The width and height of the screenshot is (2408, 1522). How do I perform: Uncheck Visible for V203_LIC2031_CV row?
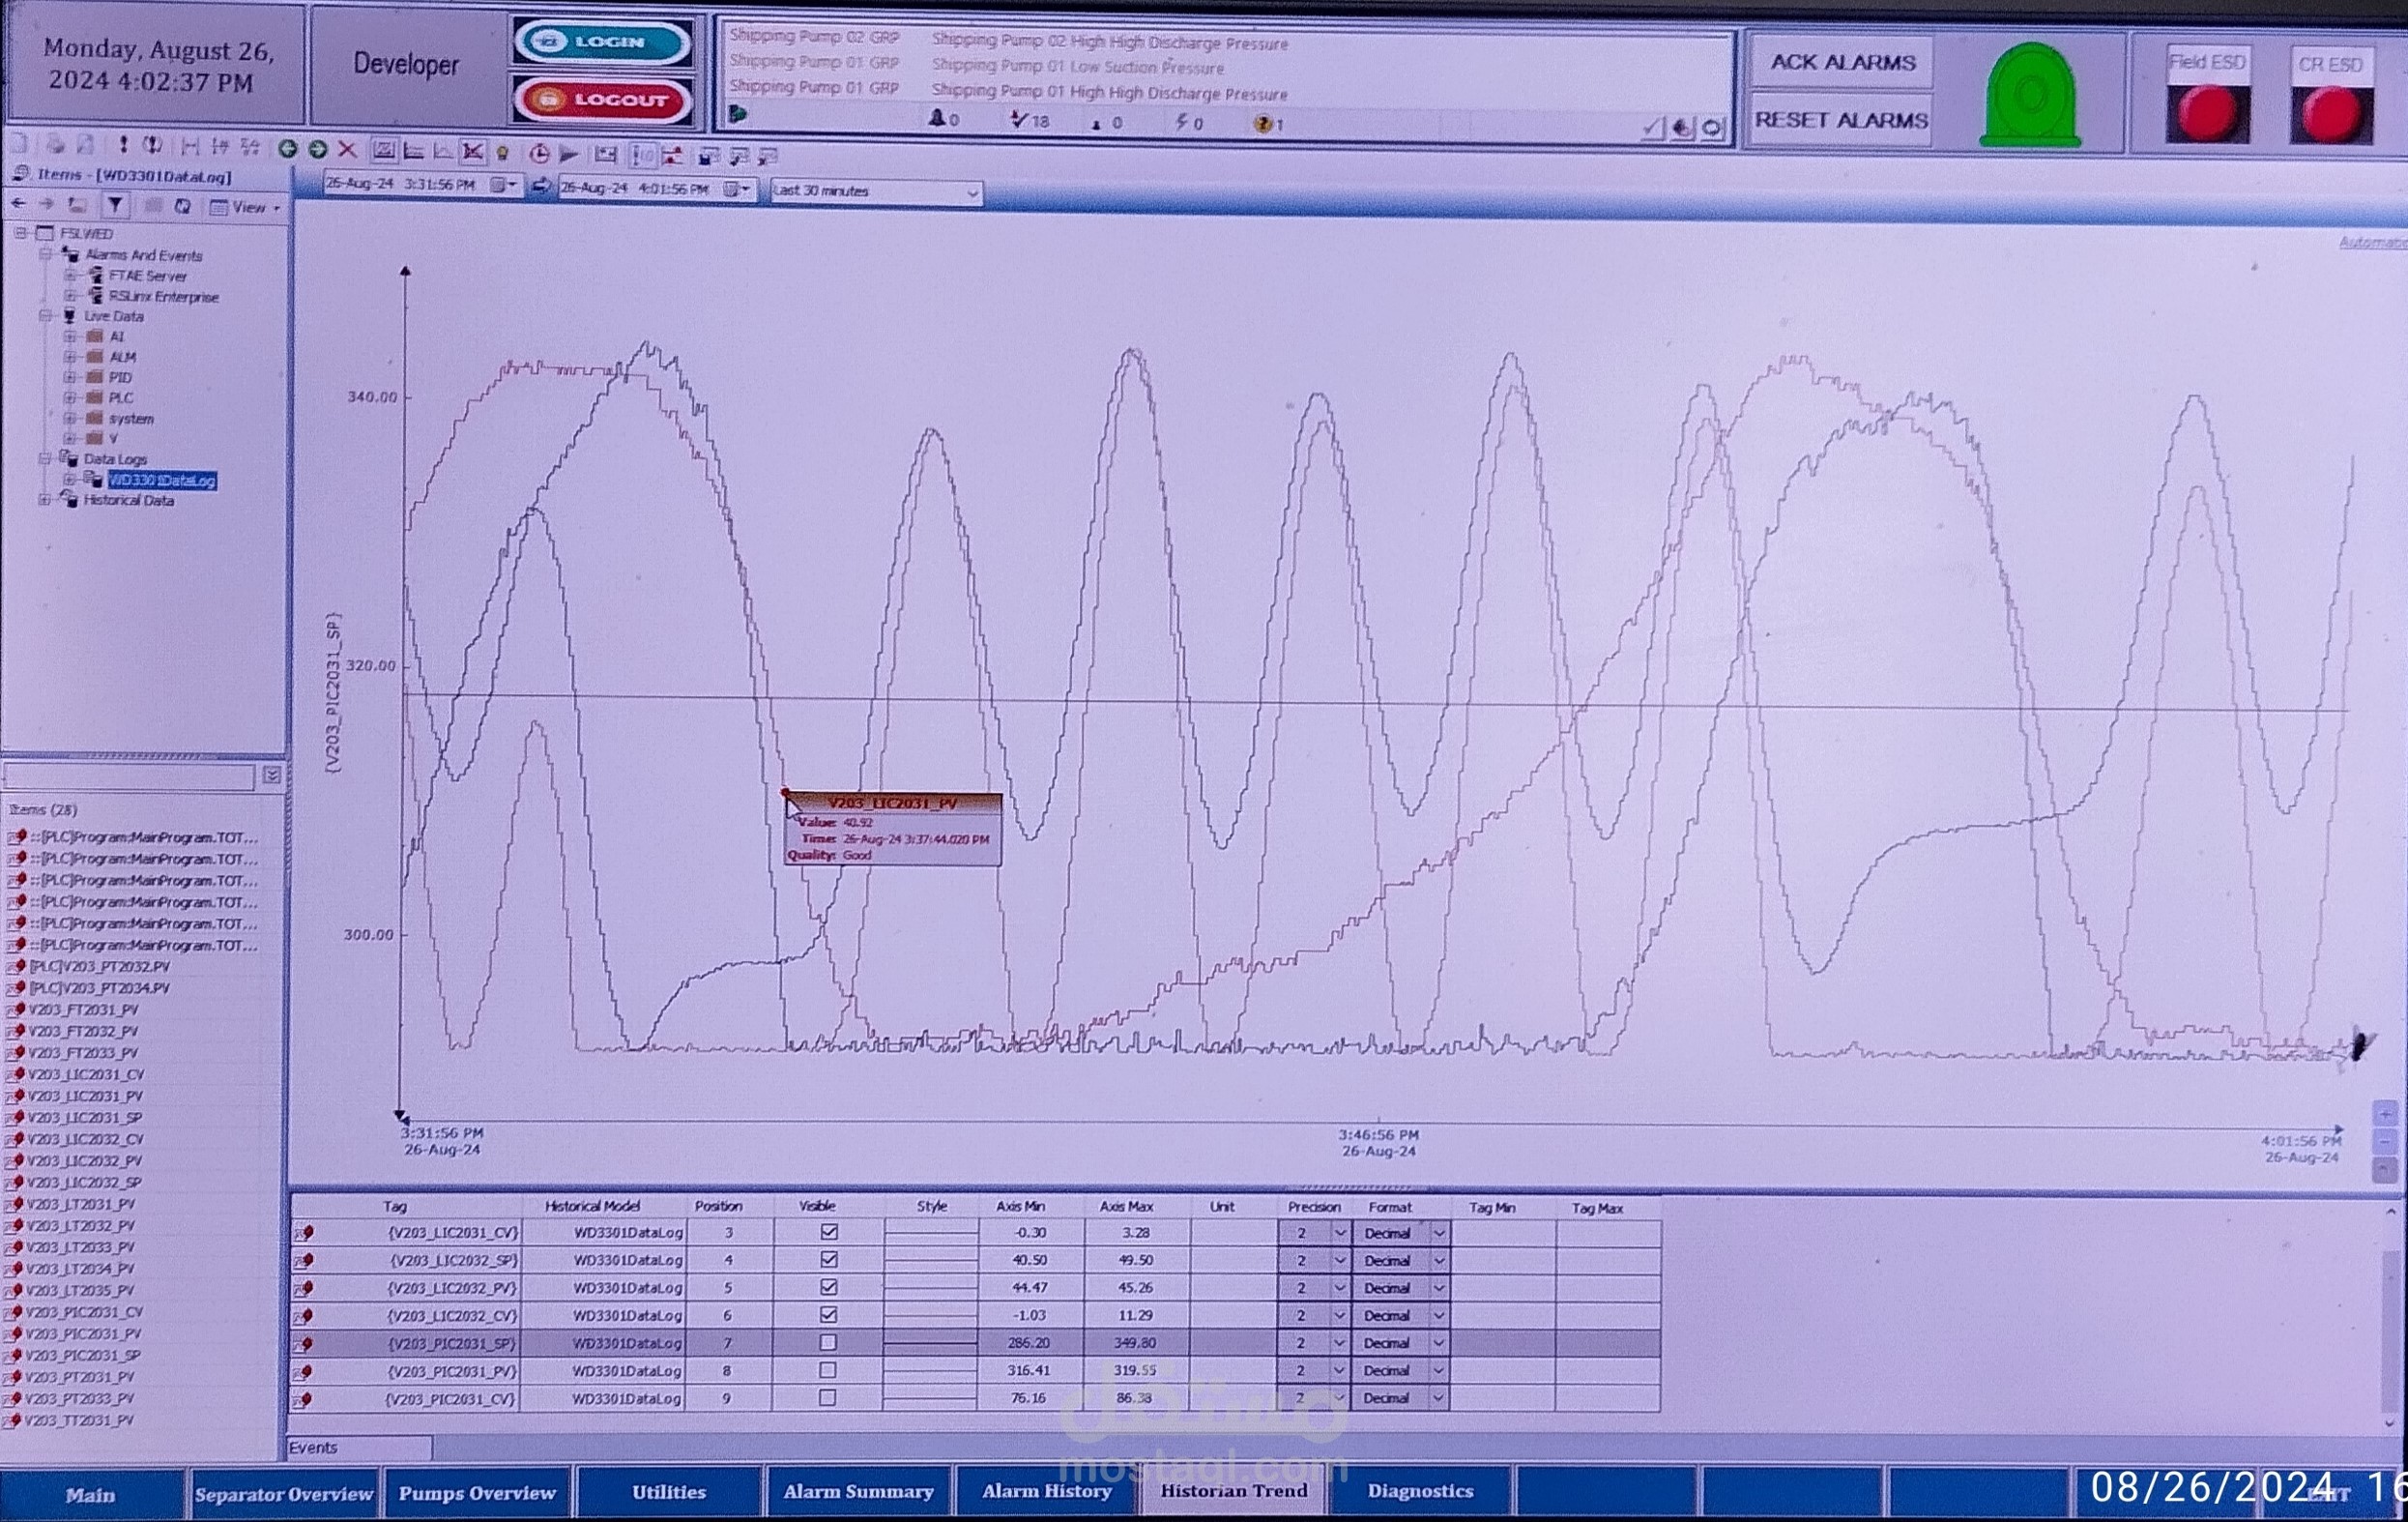829,1232
